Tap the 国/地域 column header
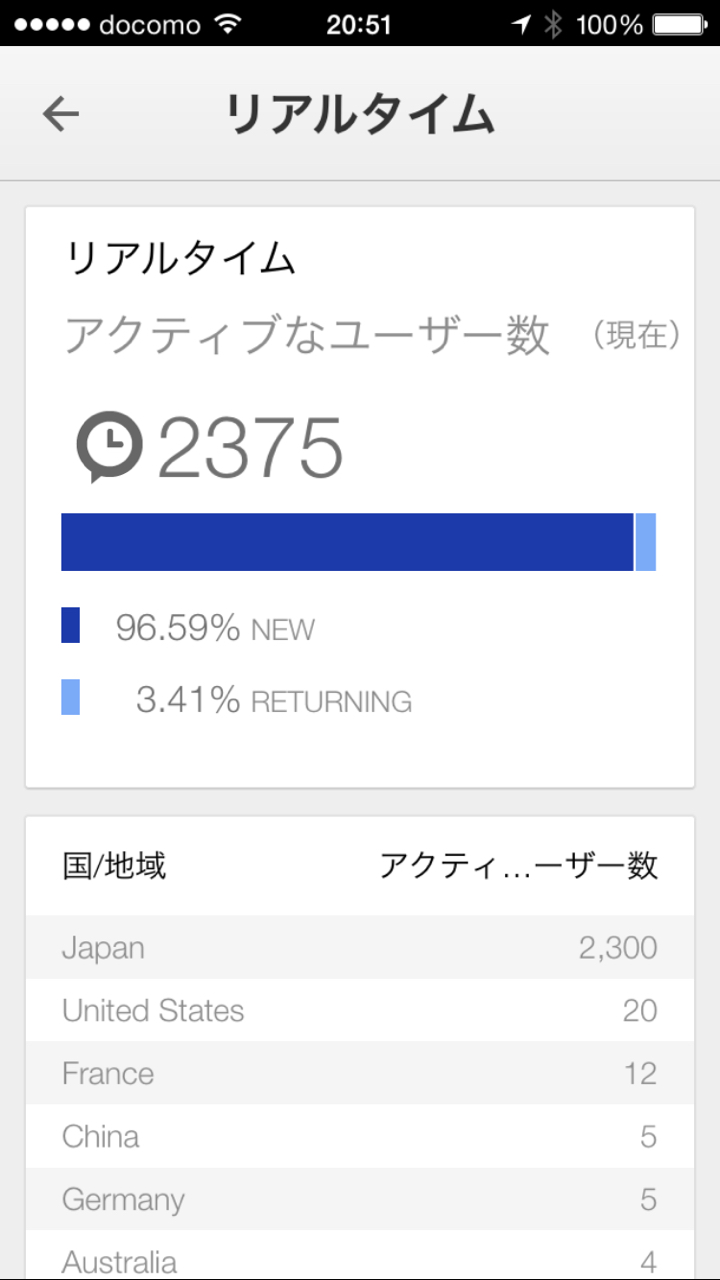The width and height of the screenshot is (720, 1280). (x=114, y=866)
